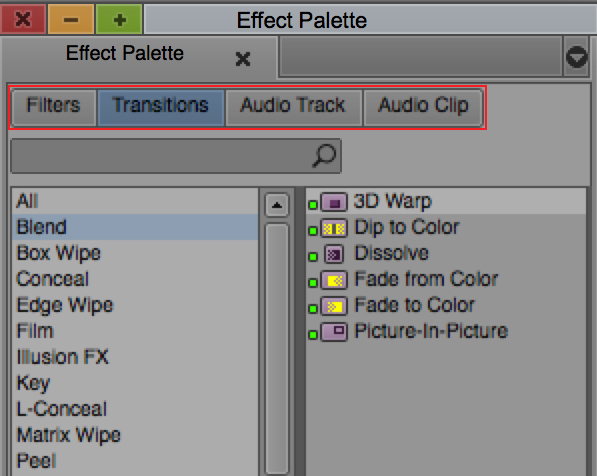Open the panel fast menu dropdown
This screenshot has width=597, height=476.
point(576,57)
